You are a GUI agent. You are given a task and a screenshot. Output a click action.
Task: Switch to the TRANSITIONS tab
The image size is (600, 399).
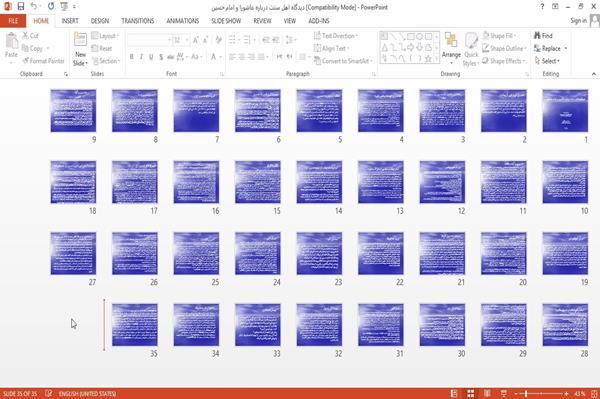tap(138, 21)
